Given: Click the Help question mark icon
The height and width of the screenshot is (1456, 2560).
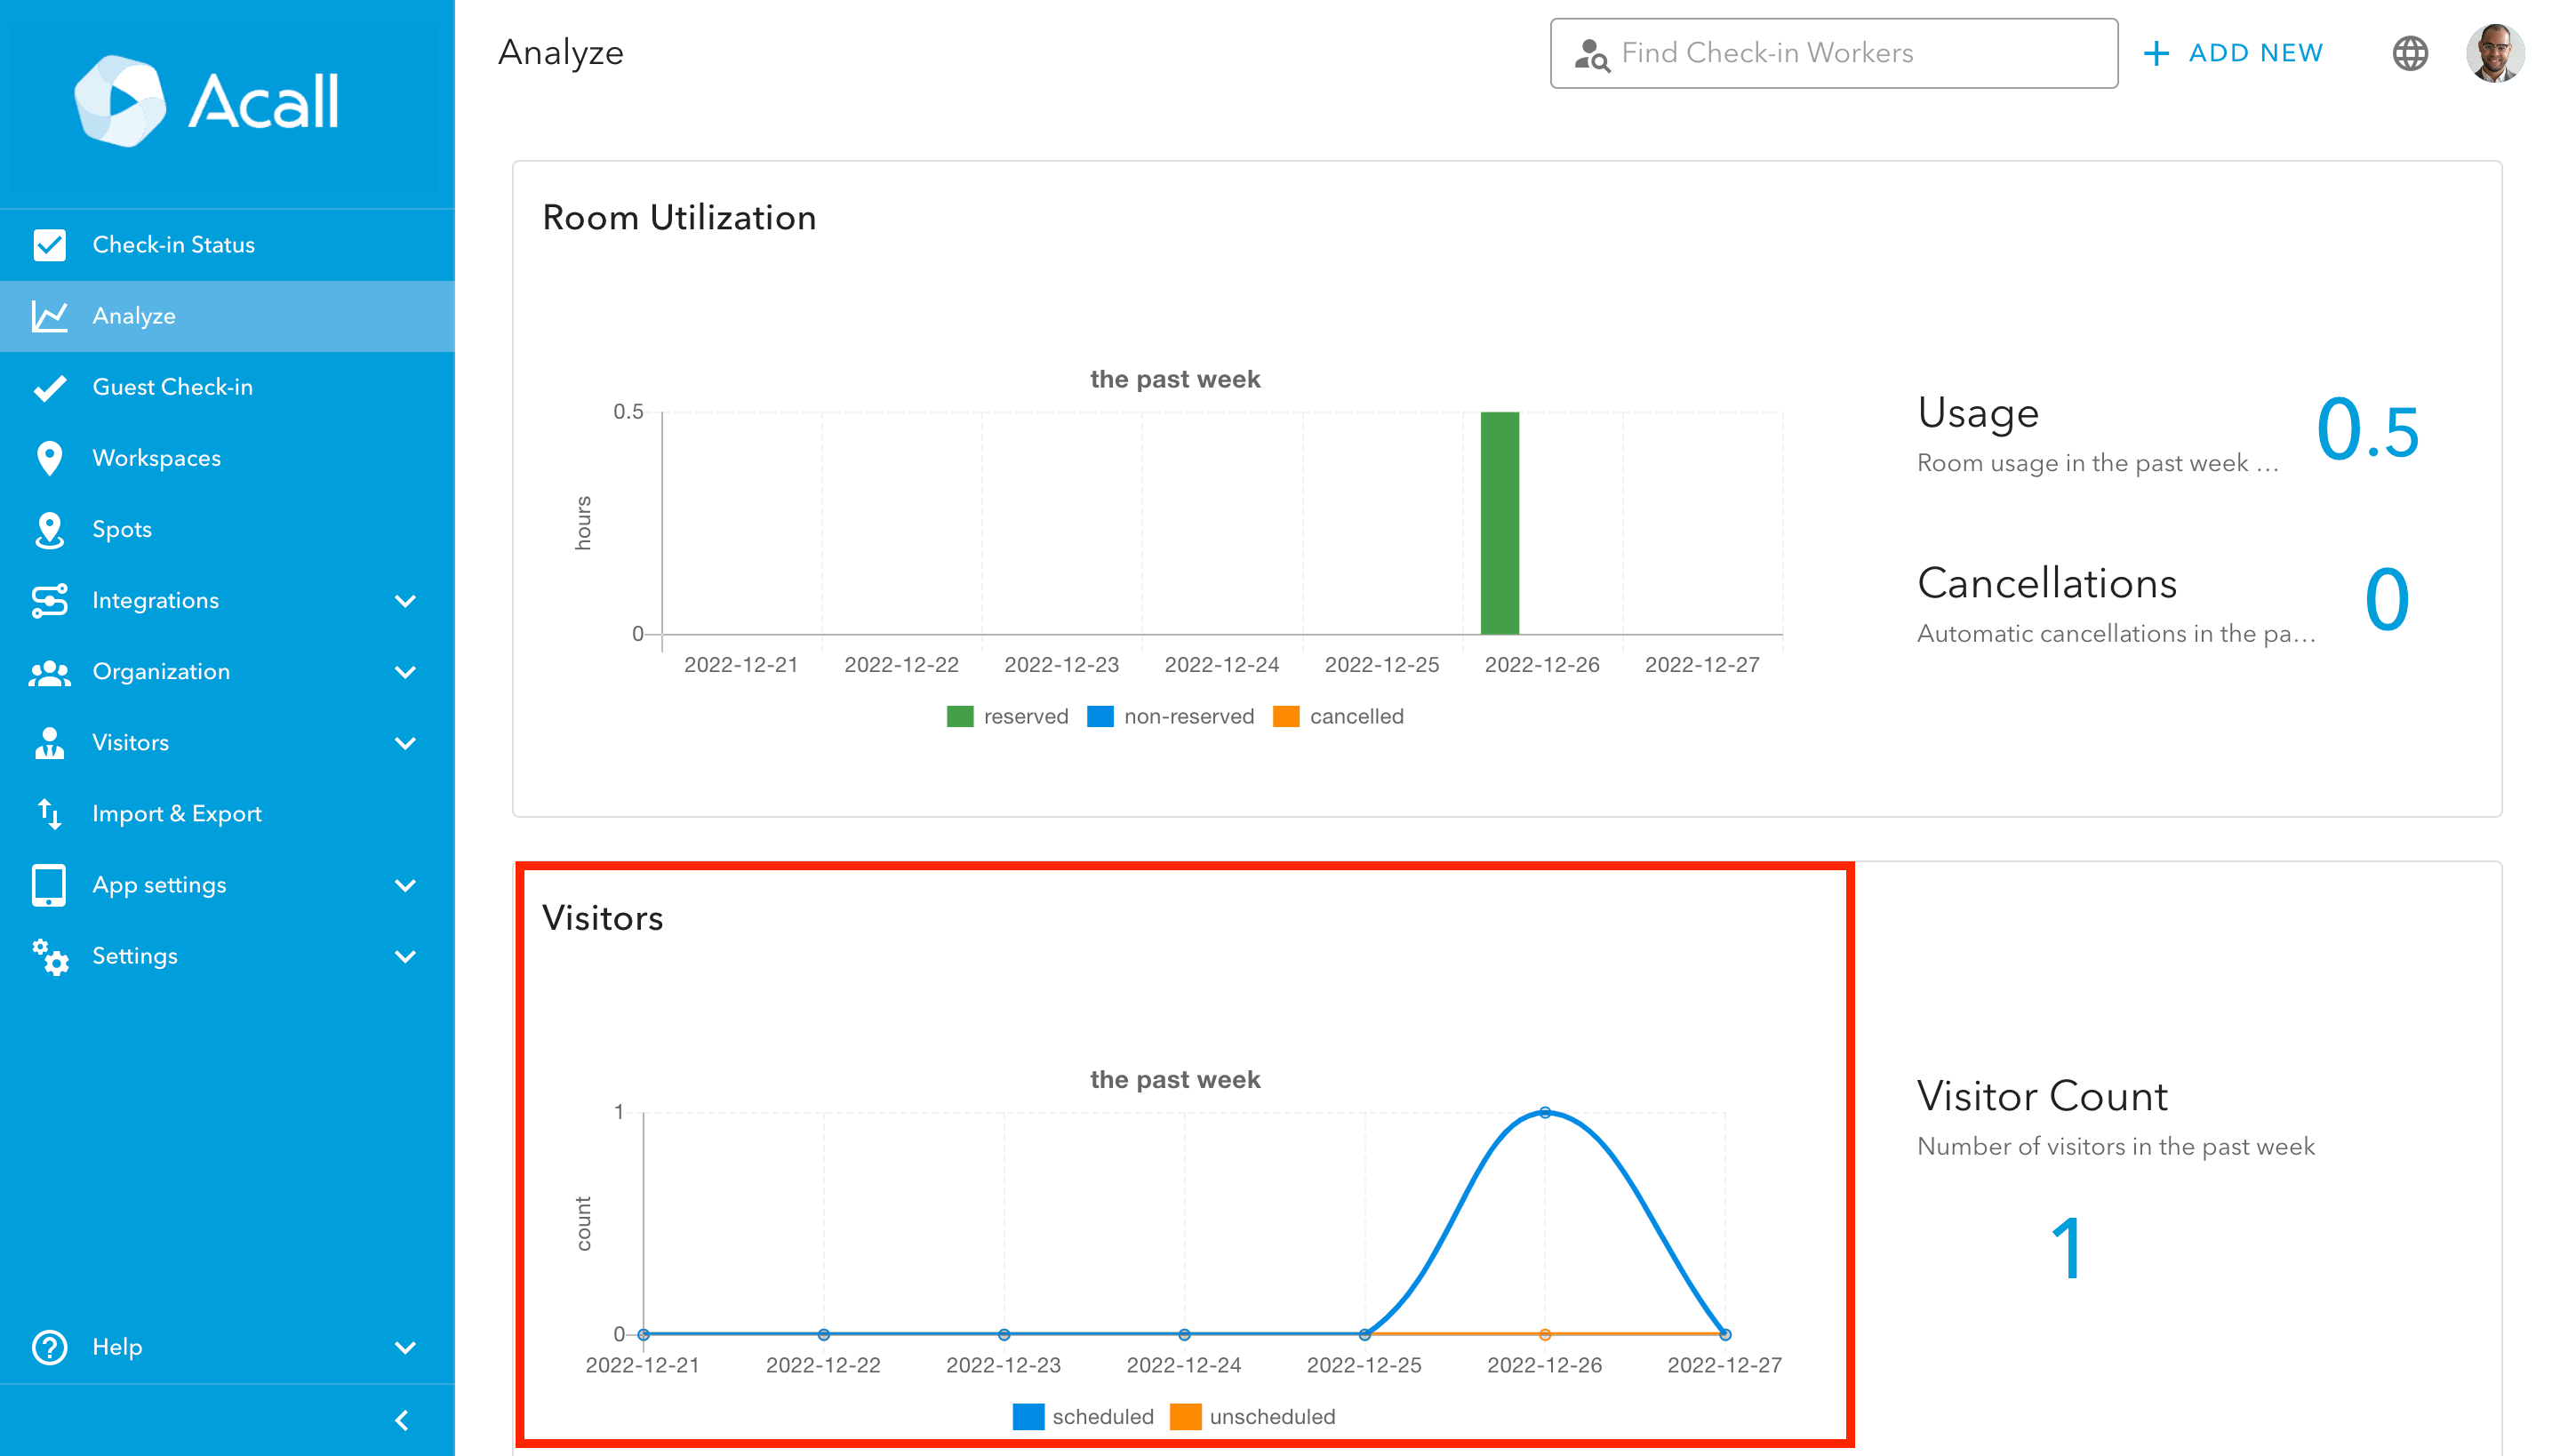Looking at the screenshot, I should 49,1347.
